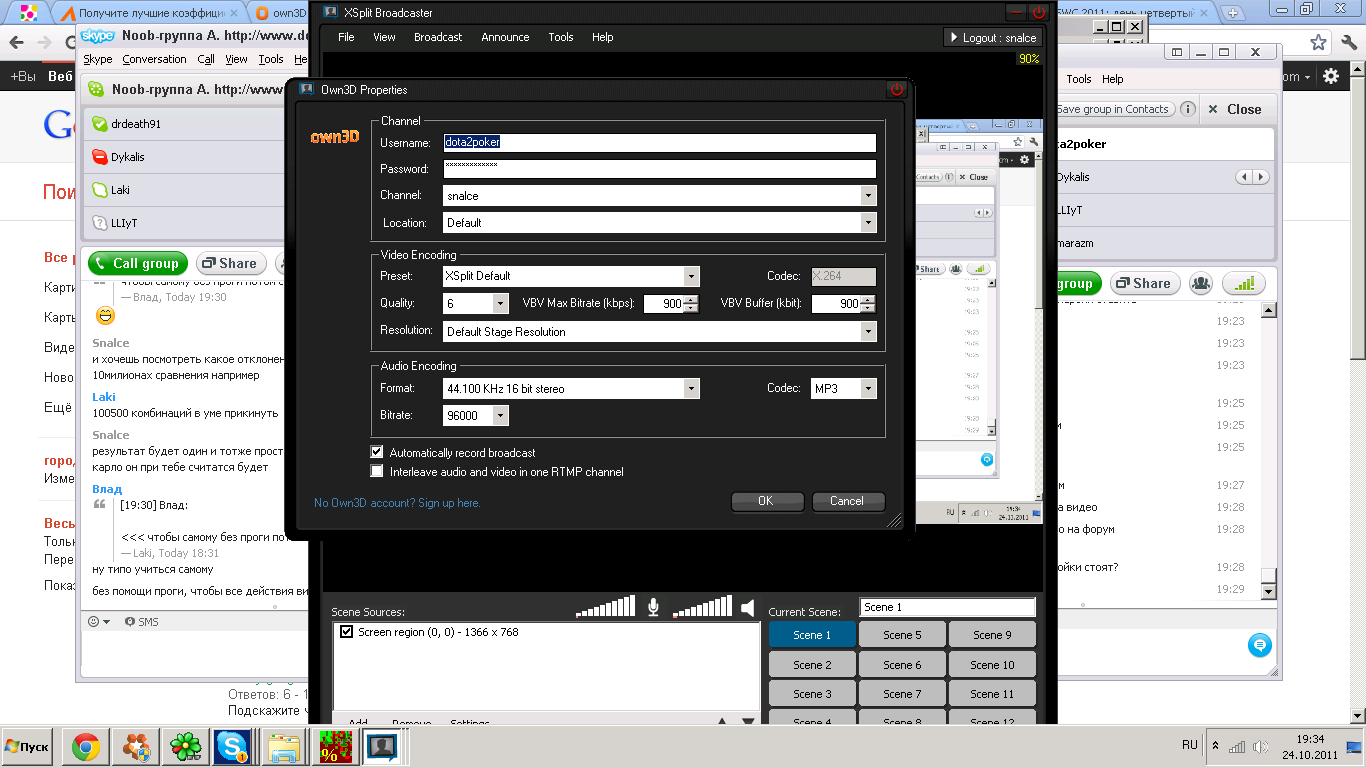Show hidden system tray icons
Image resolution: width=1366 pixels, height=768 pixels.
tap(1215, 746)
